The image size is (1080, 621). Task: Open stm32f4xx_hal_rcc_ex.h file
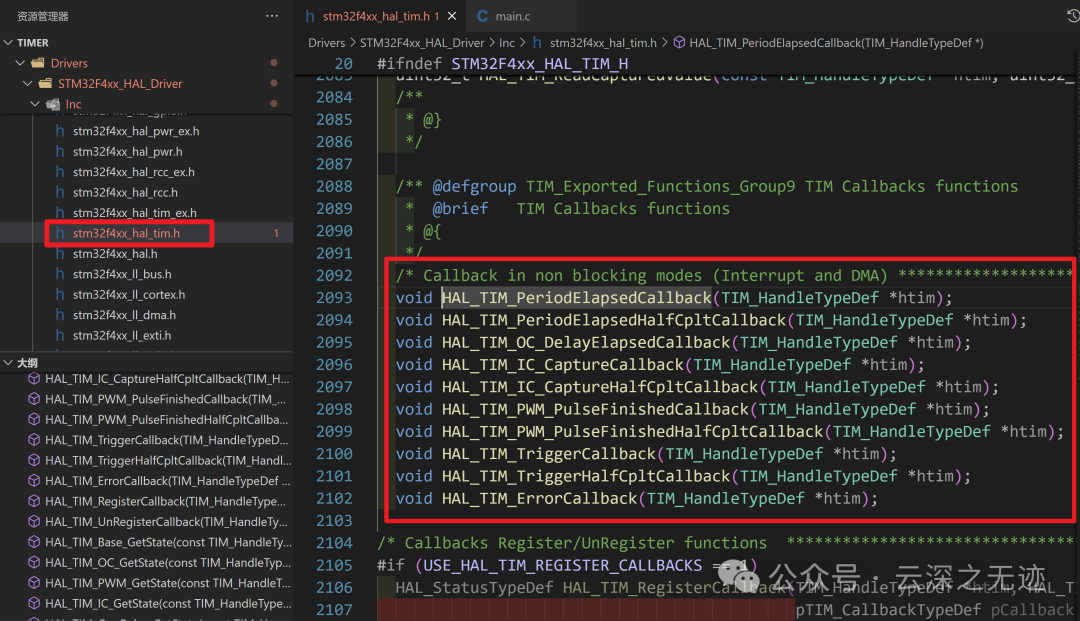pos(134,172)
